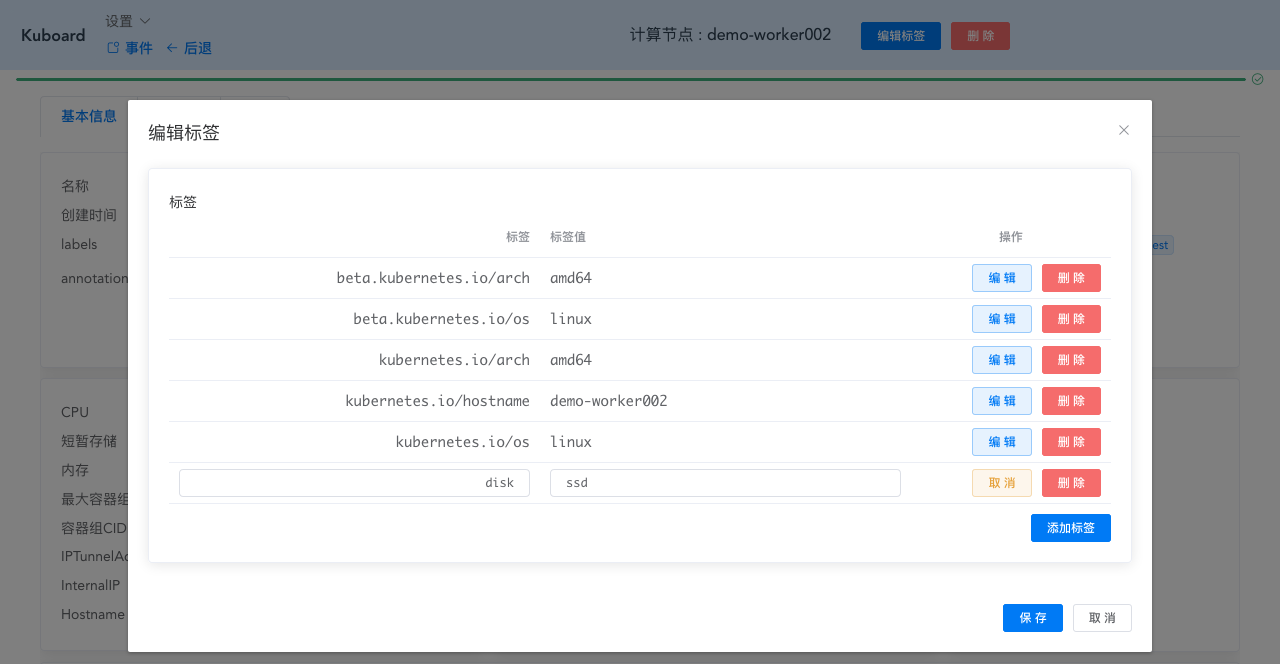Edit the beta.kubernetes.io/arch label

click(1001, 277)
